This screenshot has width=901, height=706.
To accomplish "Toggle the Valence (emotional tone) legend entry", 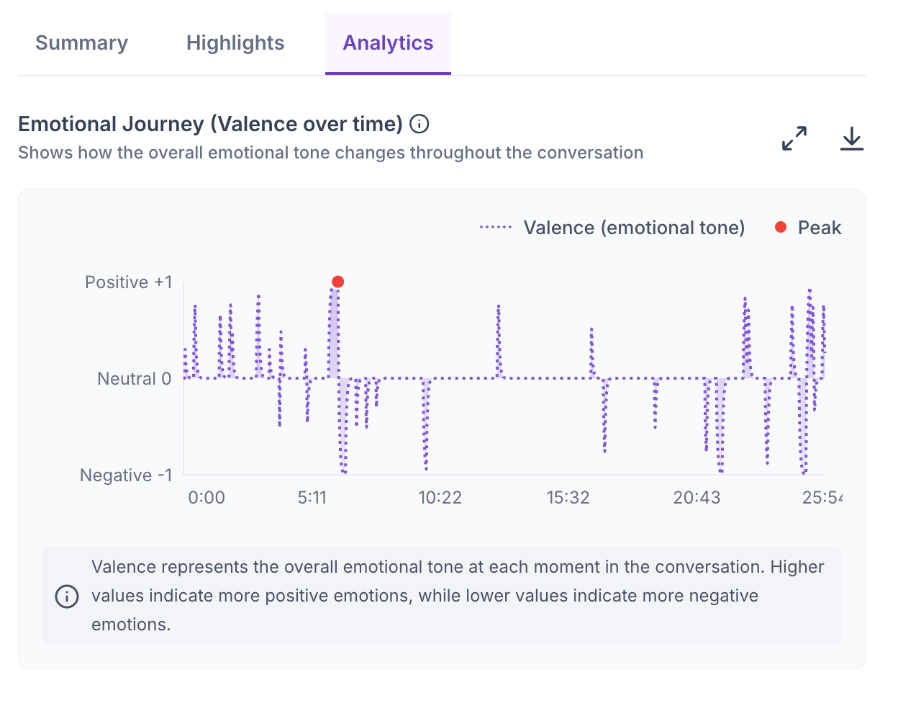I will 612,227.
